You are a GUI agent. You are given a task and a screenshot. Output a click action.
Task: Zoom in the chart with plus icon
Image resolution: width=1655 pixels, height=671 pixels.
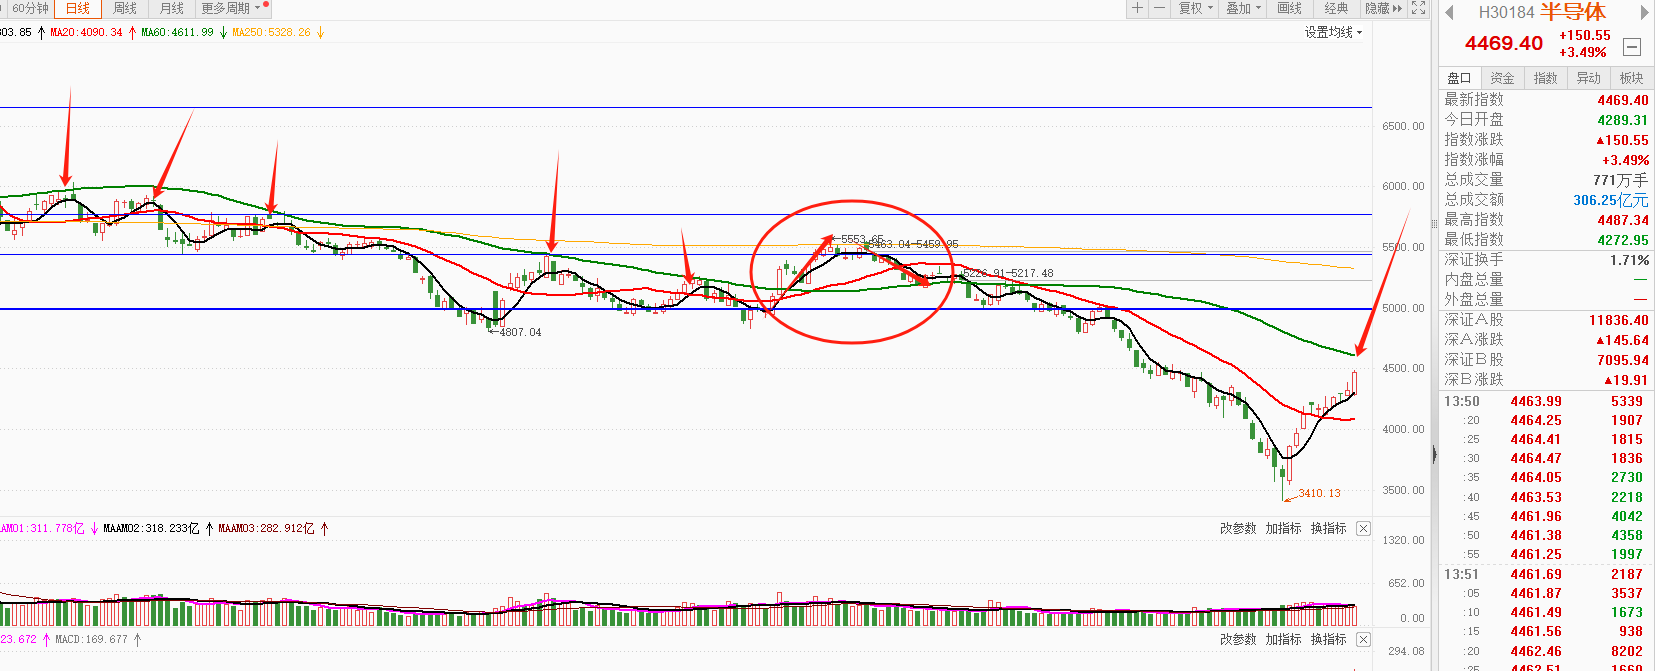coord(1137,8)
